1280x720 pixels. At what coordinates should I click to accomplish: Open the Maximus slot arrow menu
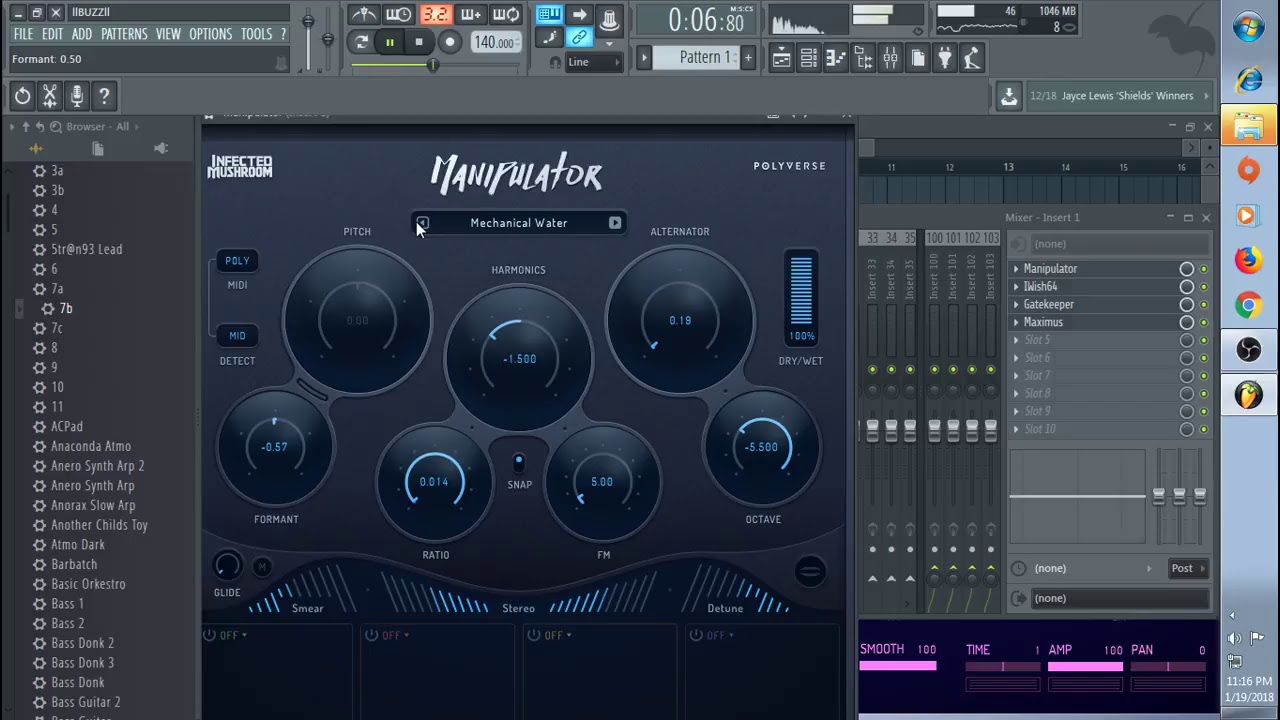pos(1016,323)
